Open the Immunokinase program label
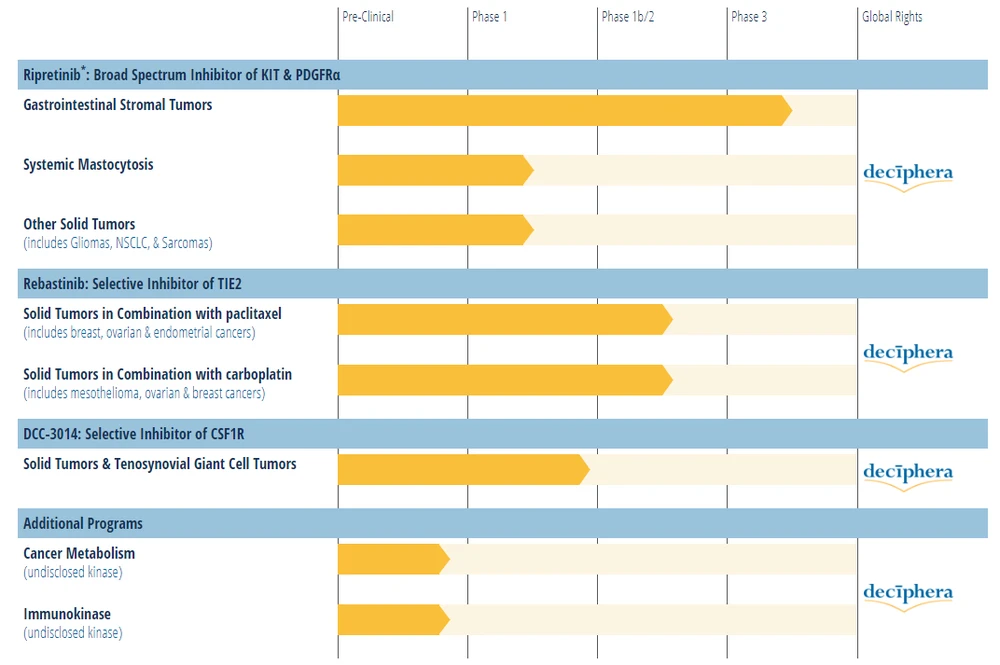This screenshot has height=665, width=1000. tap(67, 614)
